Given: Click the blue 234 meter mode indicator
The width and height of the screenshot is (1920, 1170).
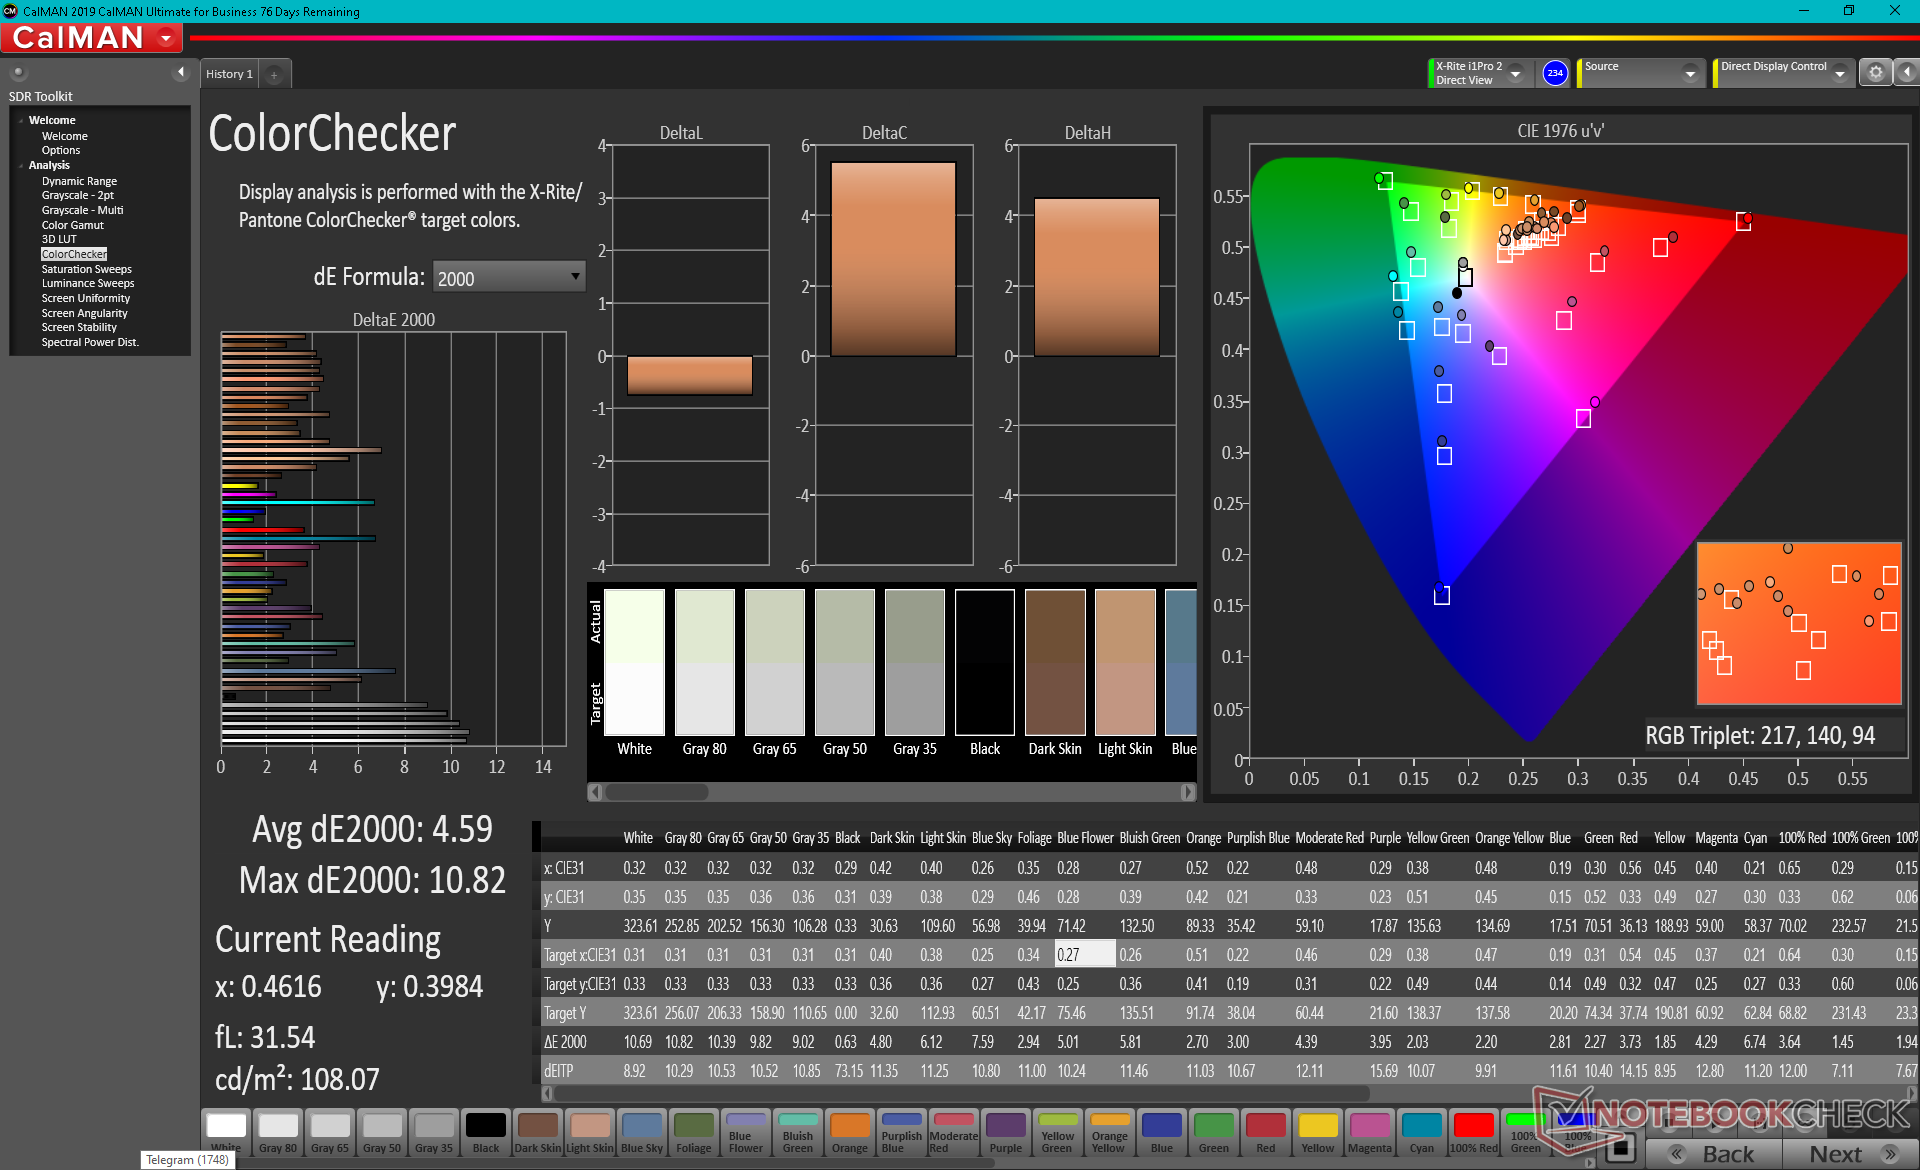Looking at the screenshot, I should pyautogui.click(x=1555, y=73).
